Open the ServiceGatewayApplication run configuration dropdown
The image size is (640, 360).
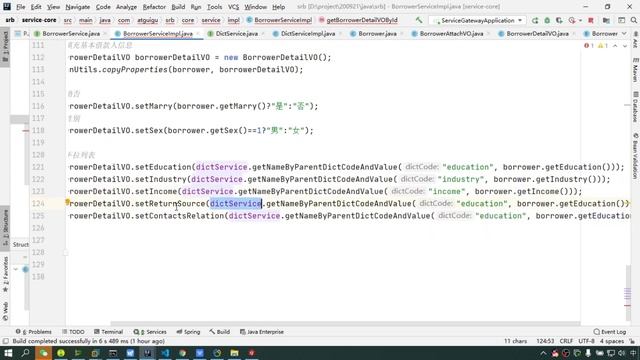pos(478,20)
